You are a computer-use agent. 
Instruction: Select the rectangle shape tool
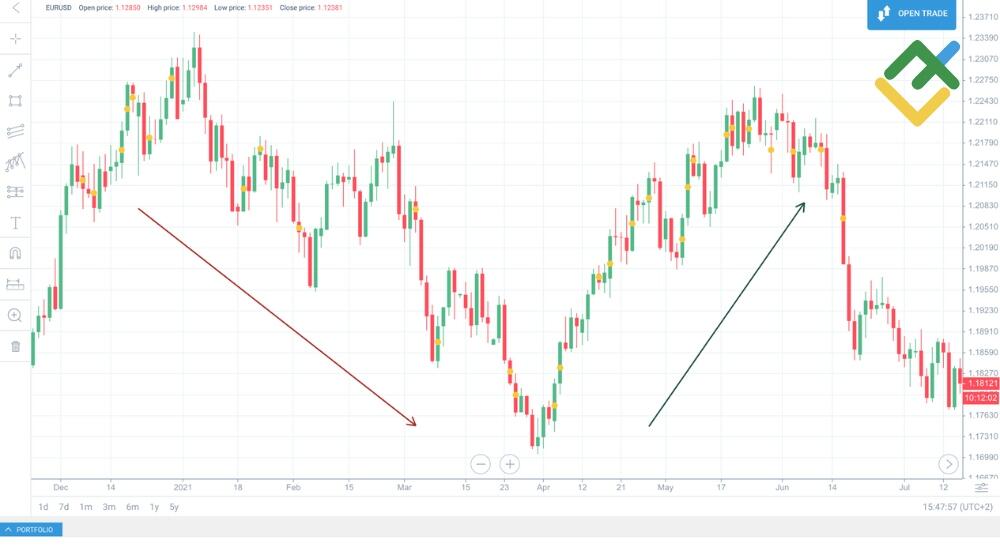(x=15, y=101)
